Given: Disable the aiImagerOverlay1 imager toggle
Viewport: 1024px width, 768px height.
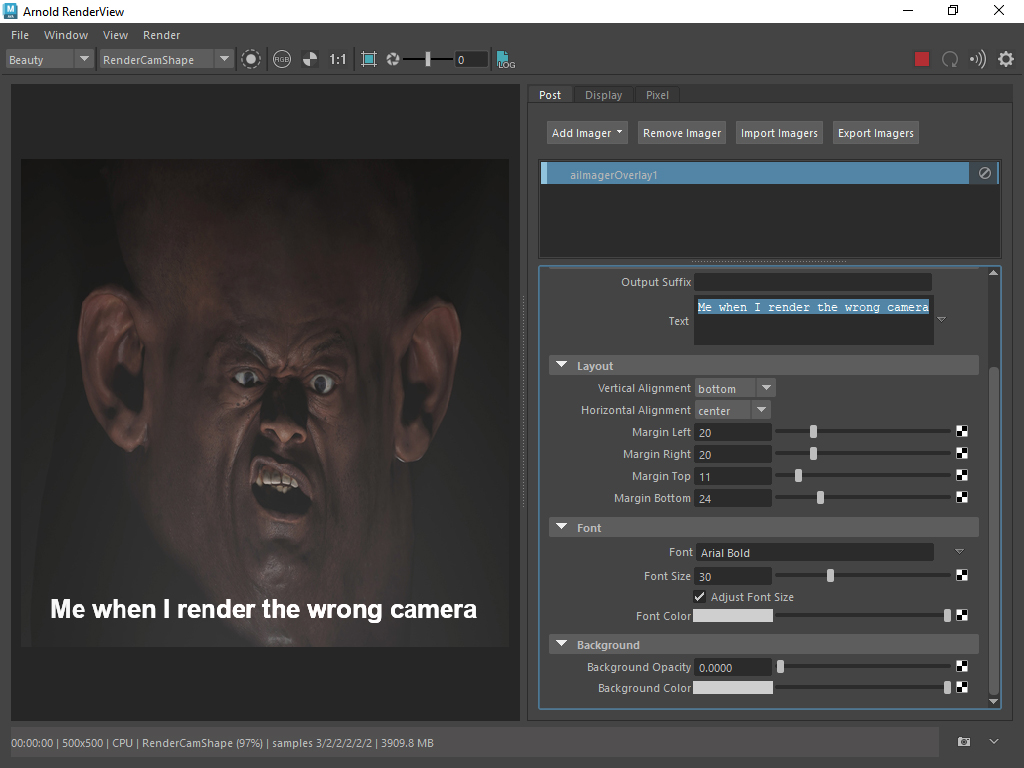Looking at the screenshot, I should coord(985,174).
